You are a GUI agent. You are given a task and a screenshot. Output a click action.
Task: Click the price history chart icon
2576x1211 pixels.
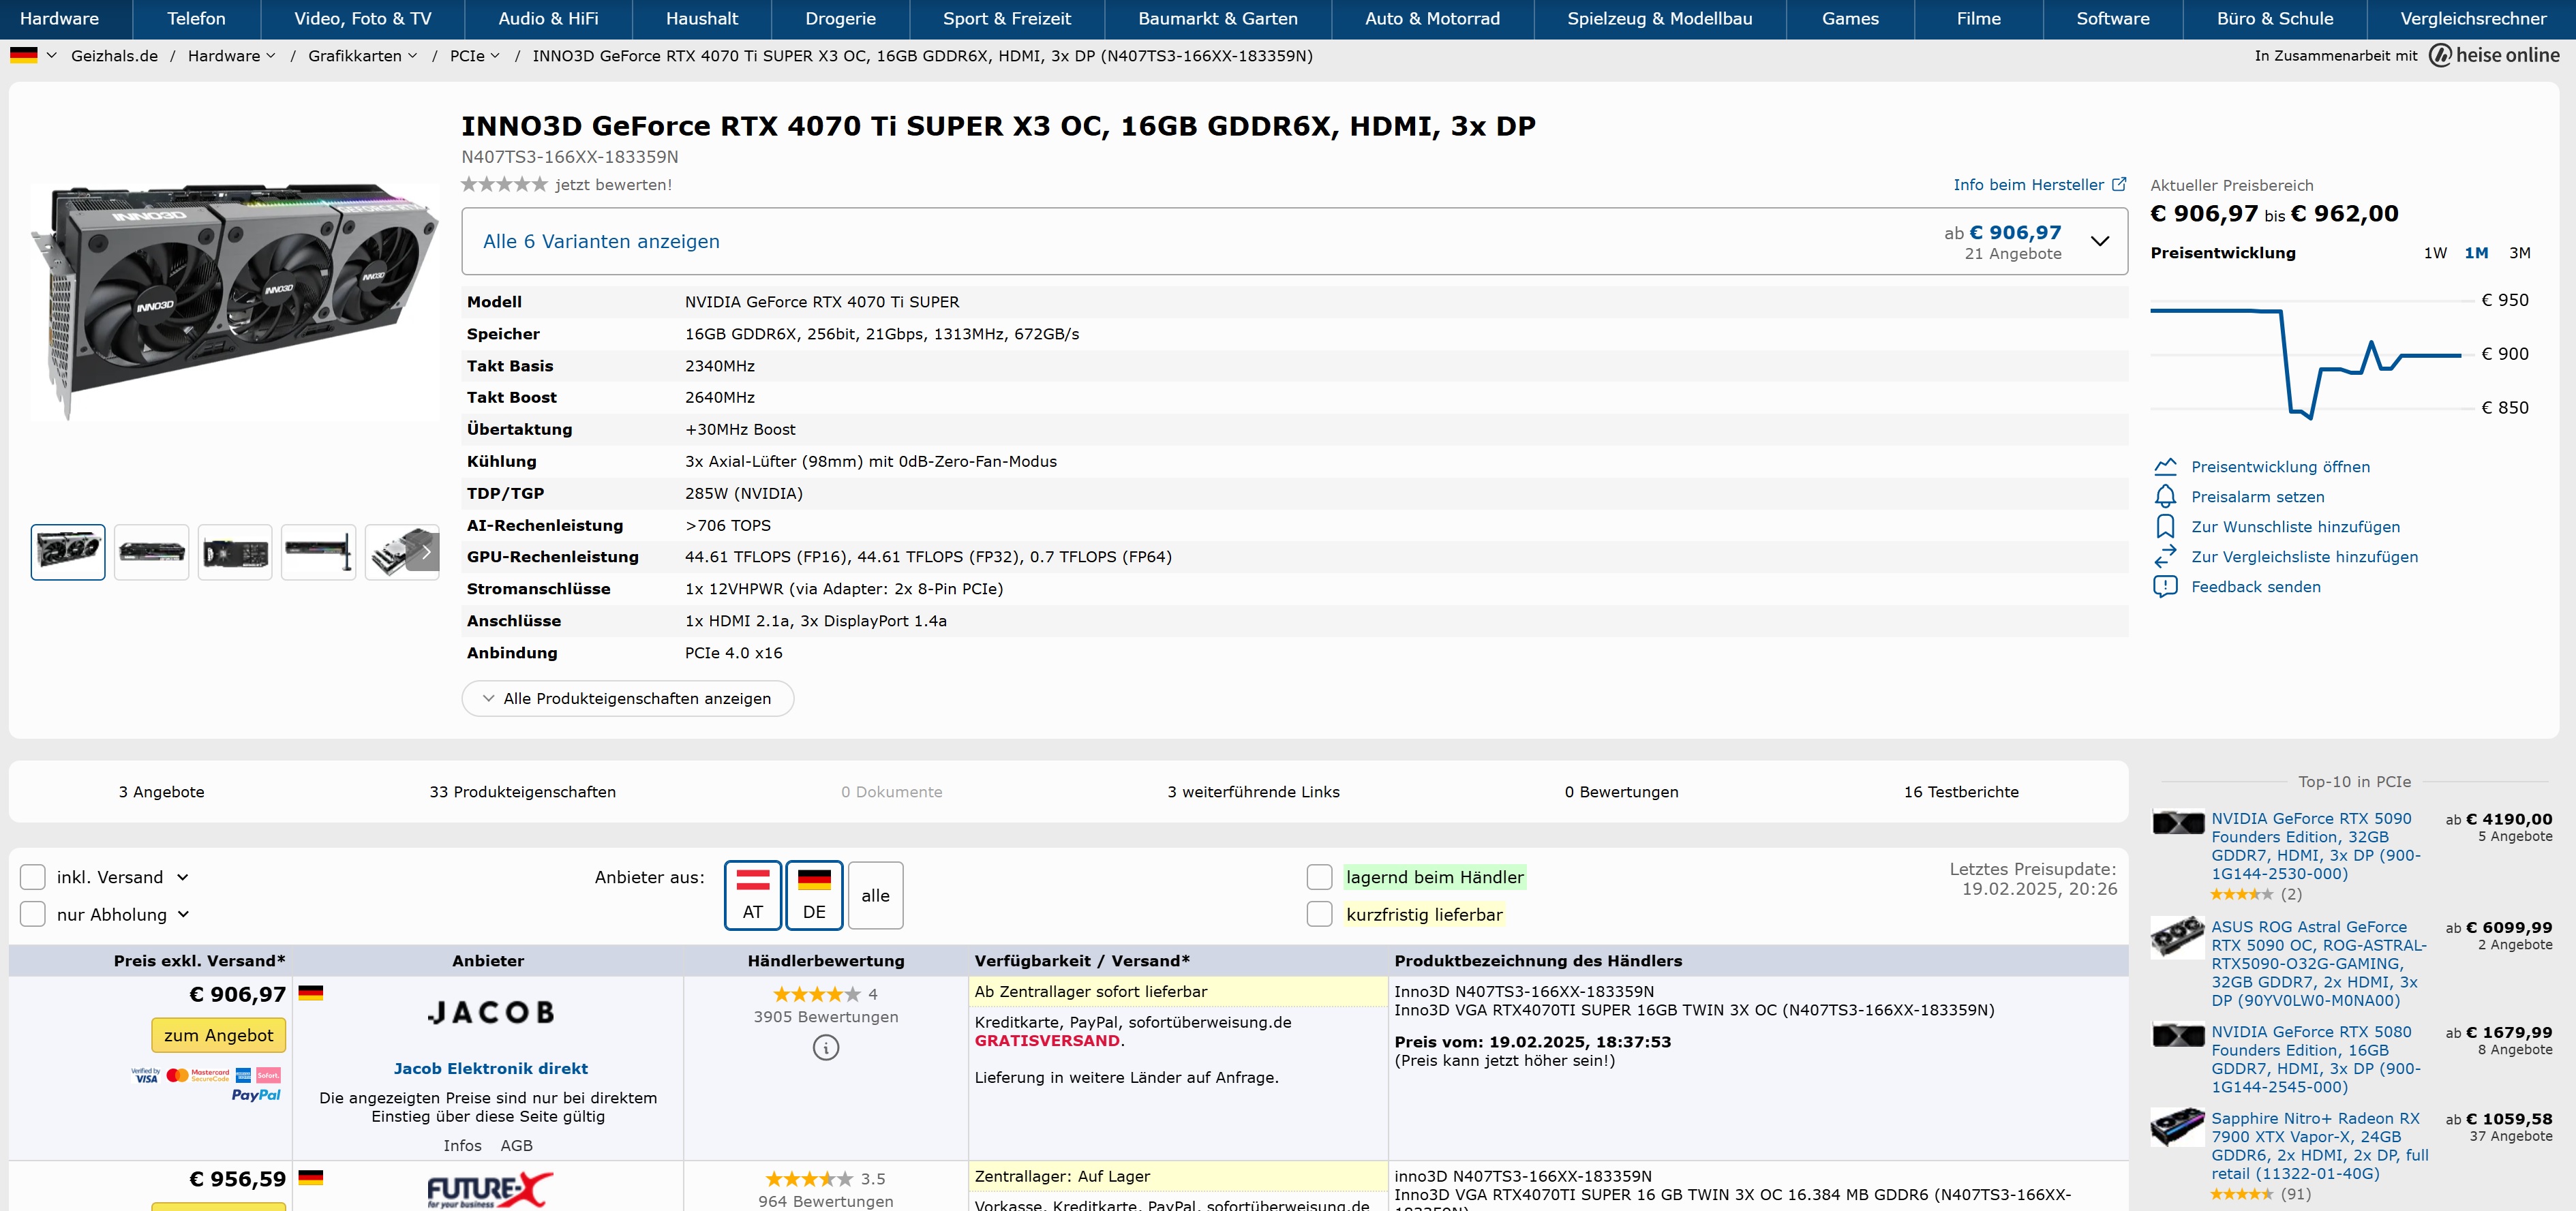coord(2165,467)
